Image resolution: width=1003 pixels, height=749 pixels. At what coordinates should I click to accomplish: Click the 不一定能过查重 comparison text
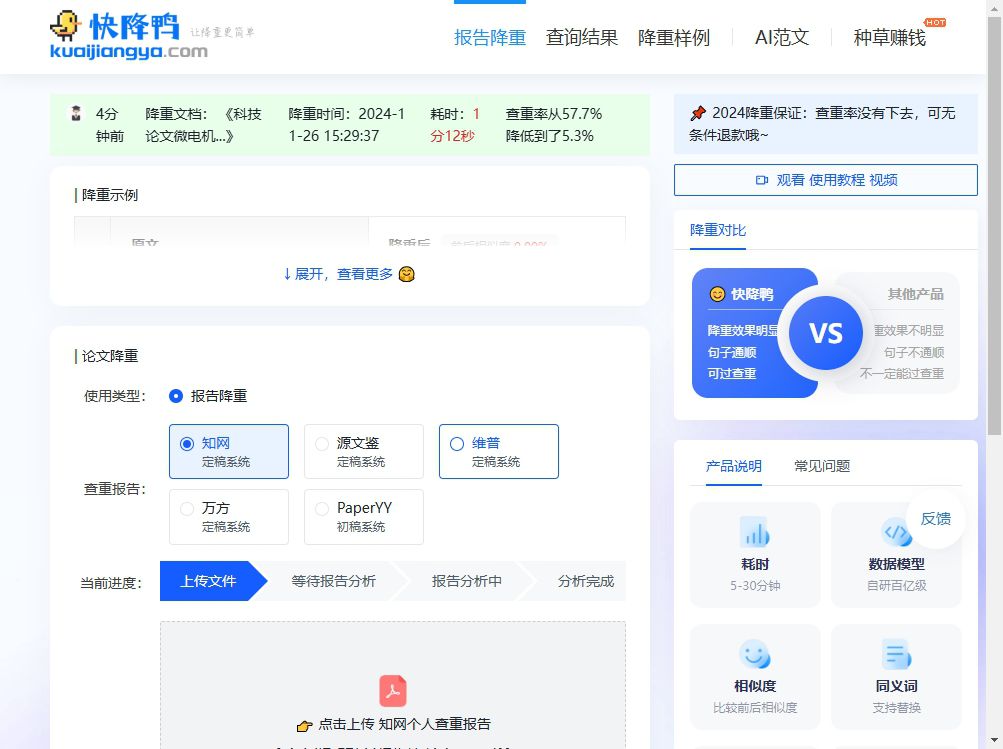click(x=901, y=374)
